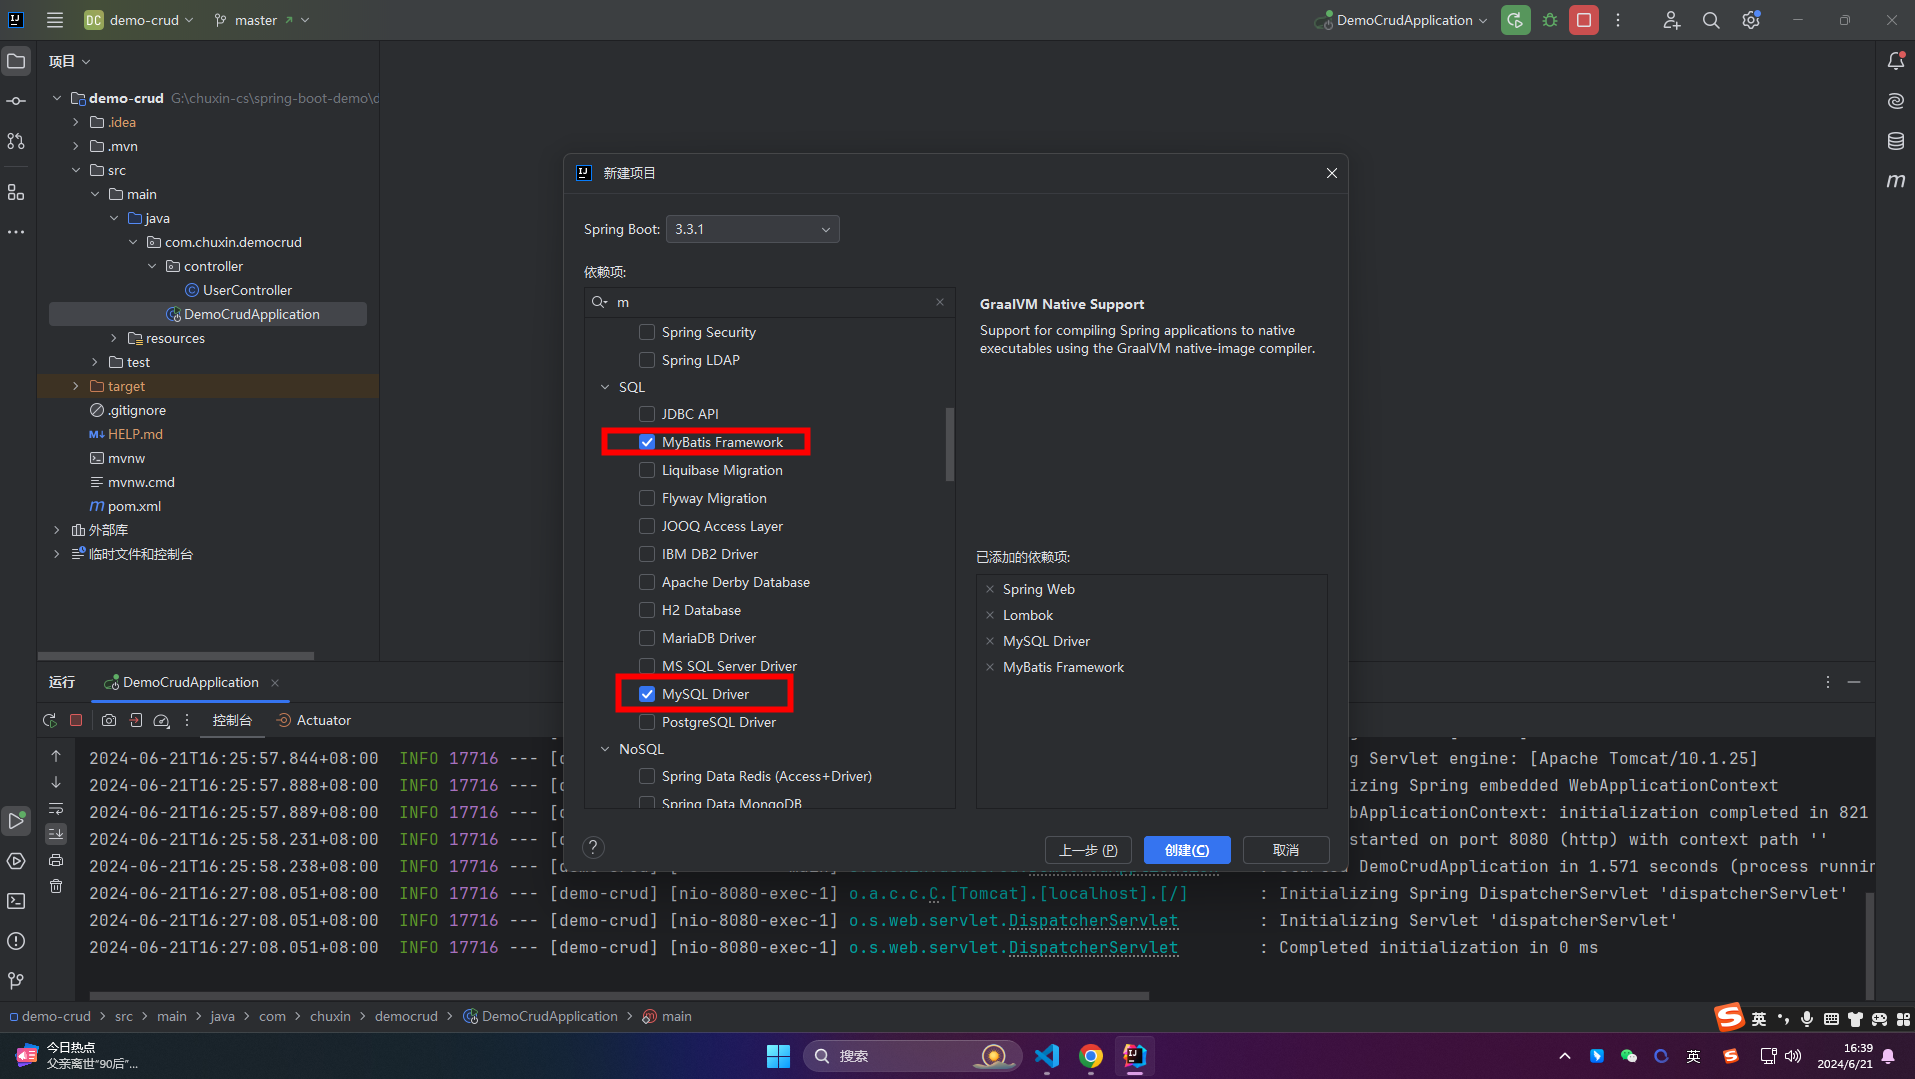Check PostgreSQL Driver dependency
This screenshot has height=1079, width=1915.
tap(647, 722)
